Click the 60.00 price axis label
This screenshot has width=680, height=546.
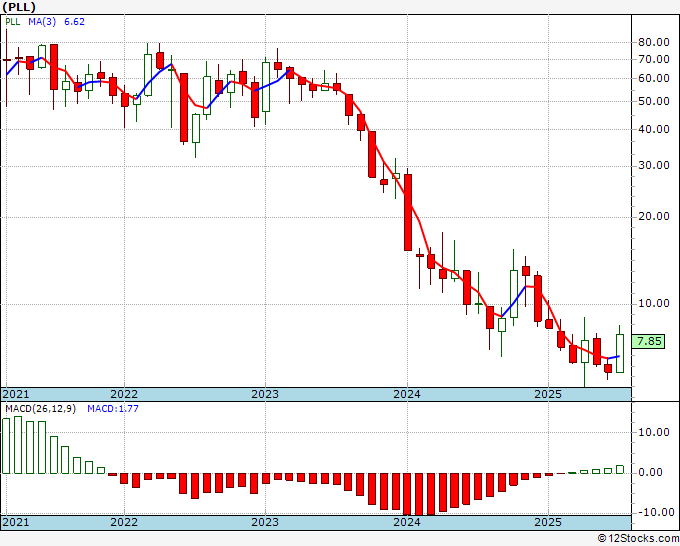(654, 78)
